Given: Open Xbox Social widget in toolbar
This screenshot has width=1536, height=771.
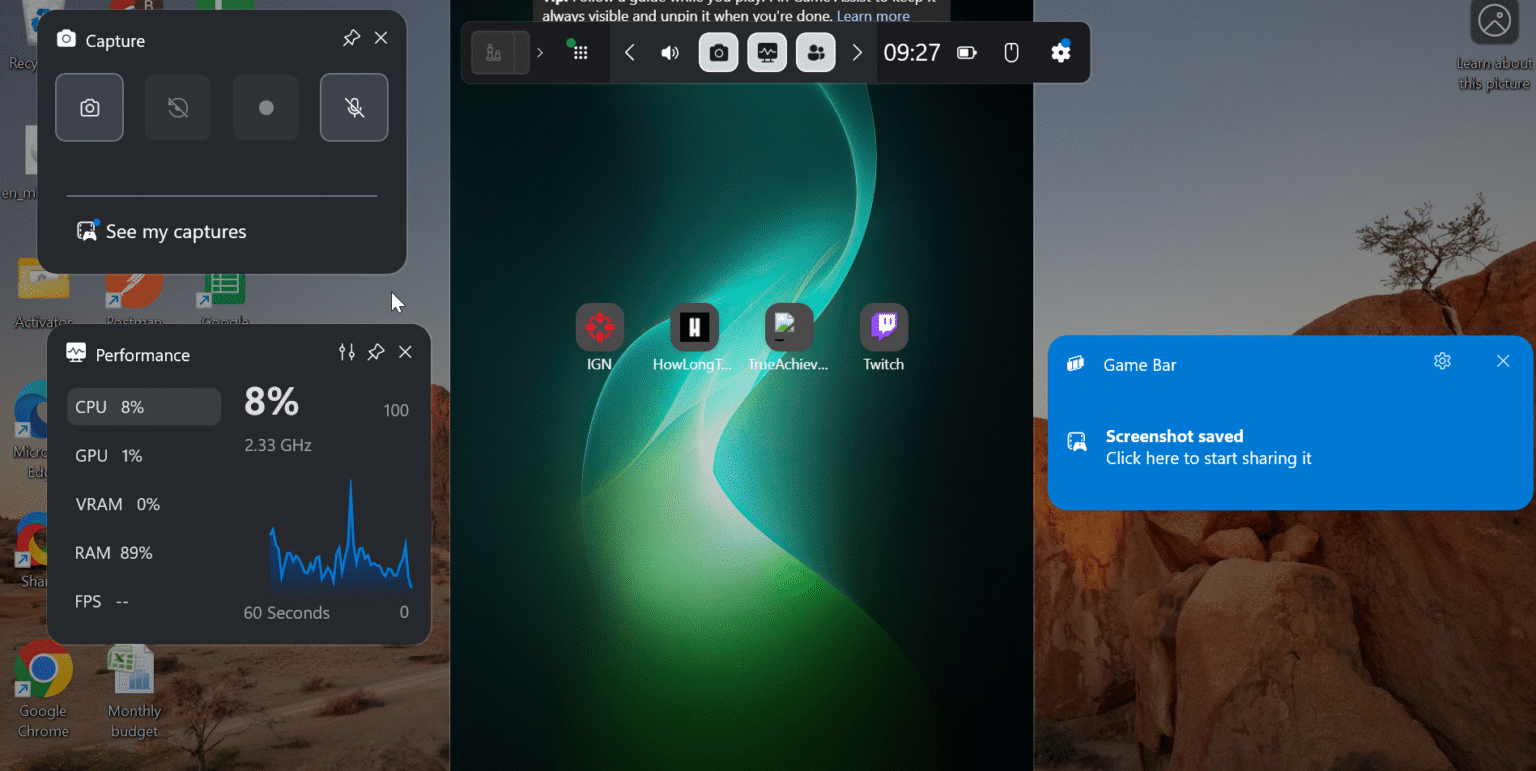Looking at the screenshot, I should 816,53.
